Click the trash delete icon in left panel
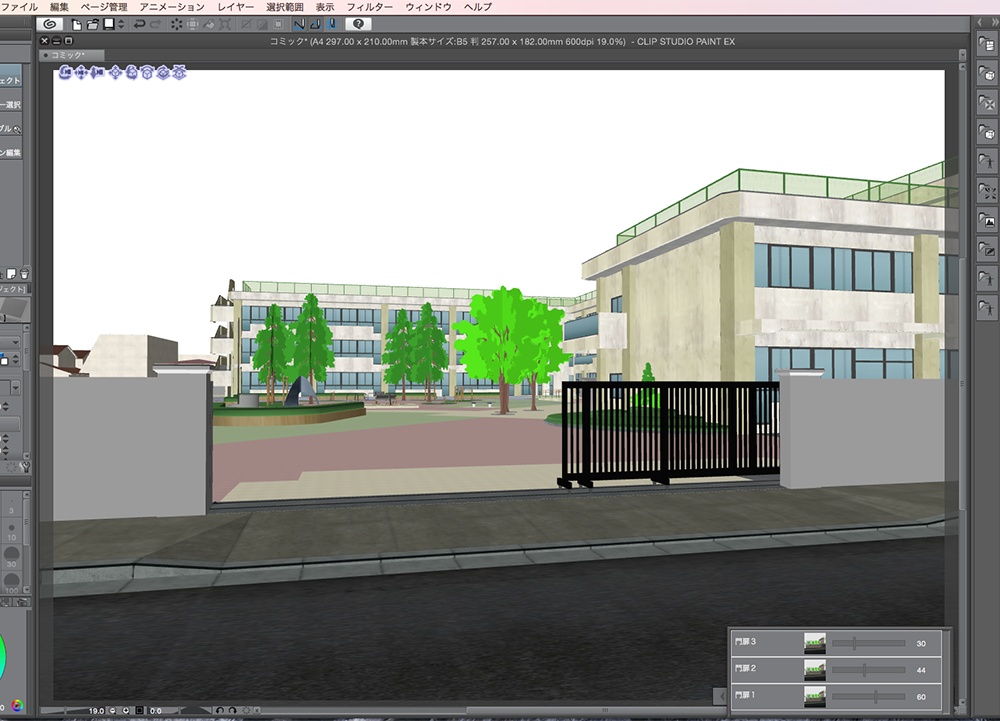Viewport: 1000px width, 721px height. point(24,274)
